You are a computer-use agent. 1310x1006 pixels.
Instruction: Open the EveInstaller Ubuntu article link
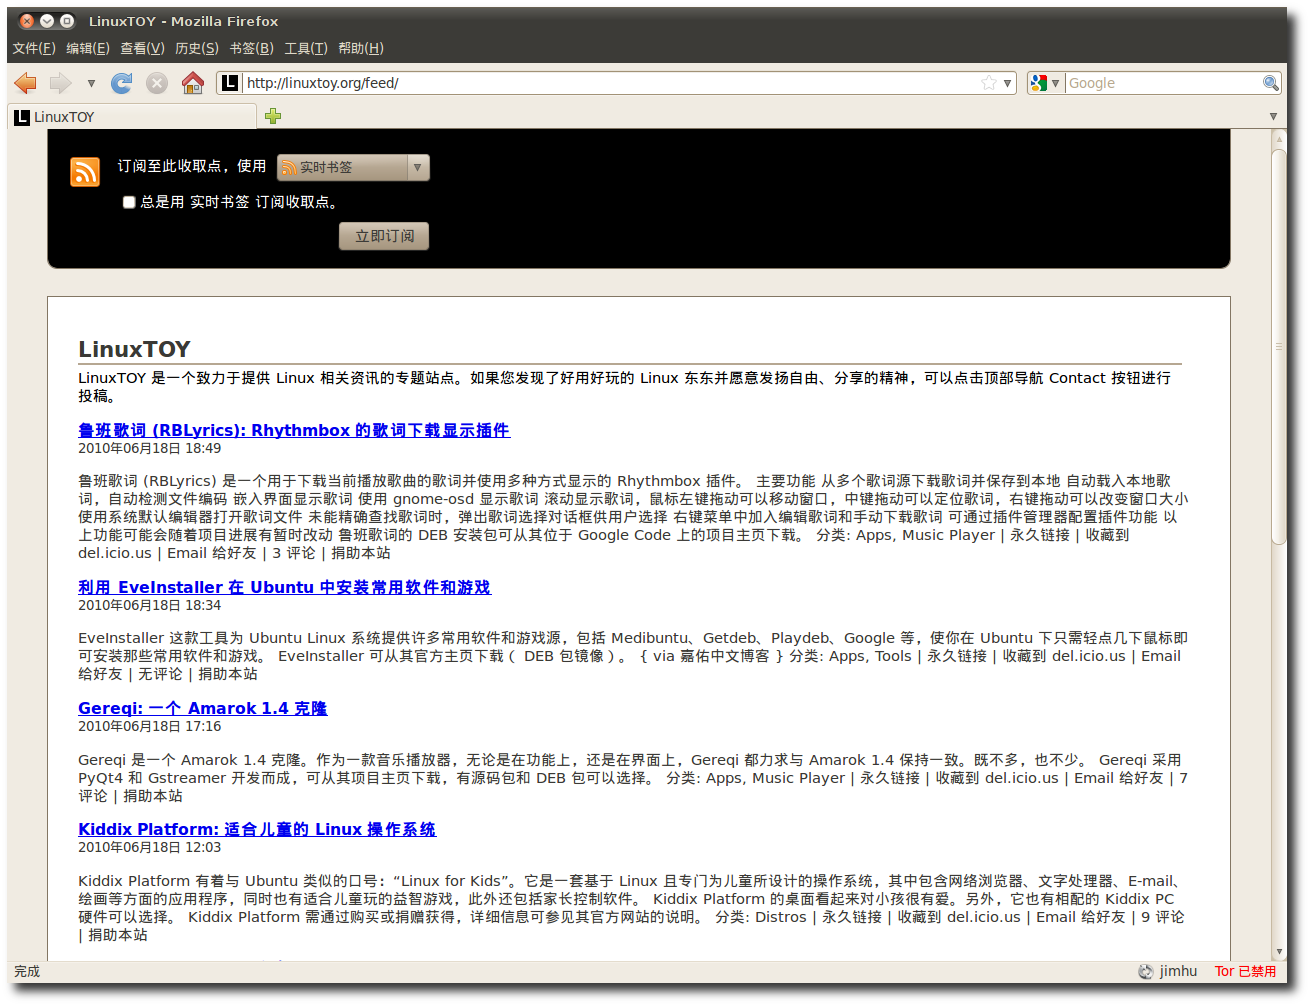(285, 587)
